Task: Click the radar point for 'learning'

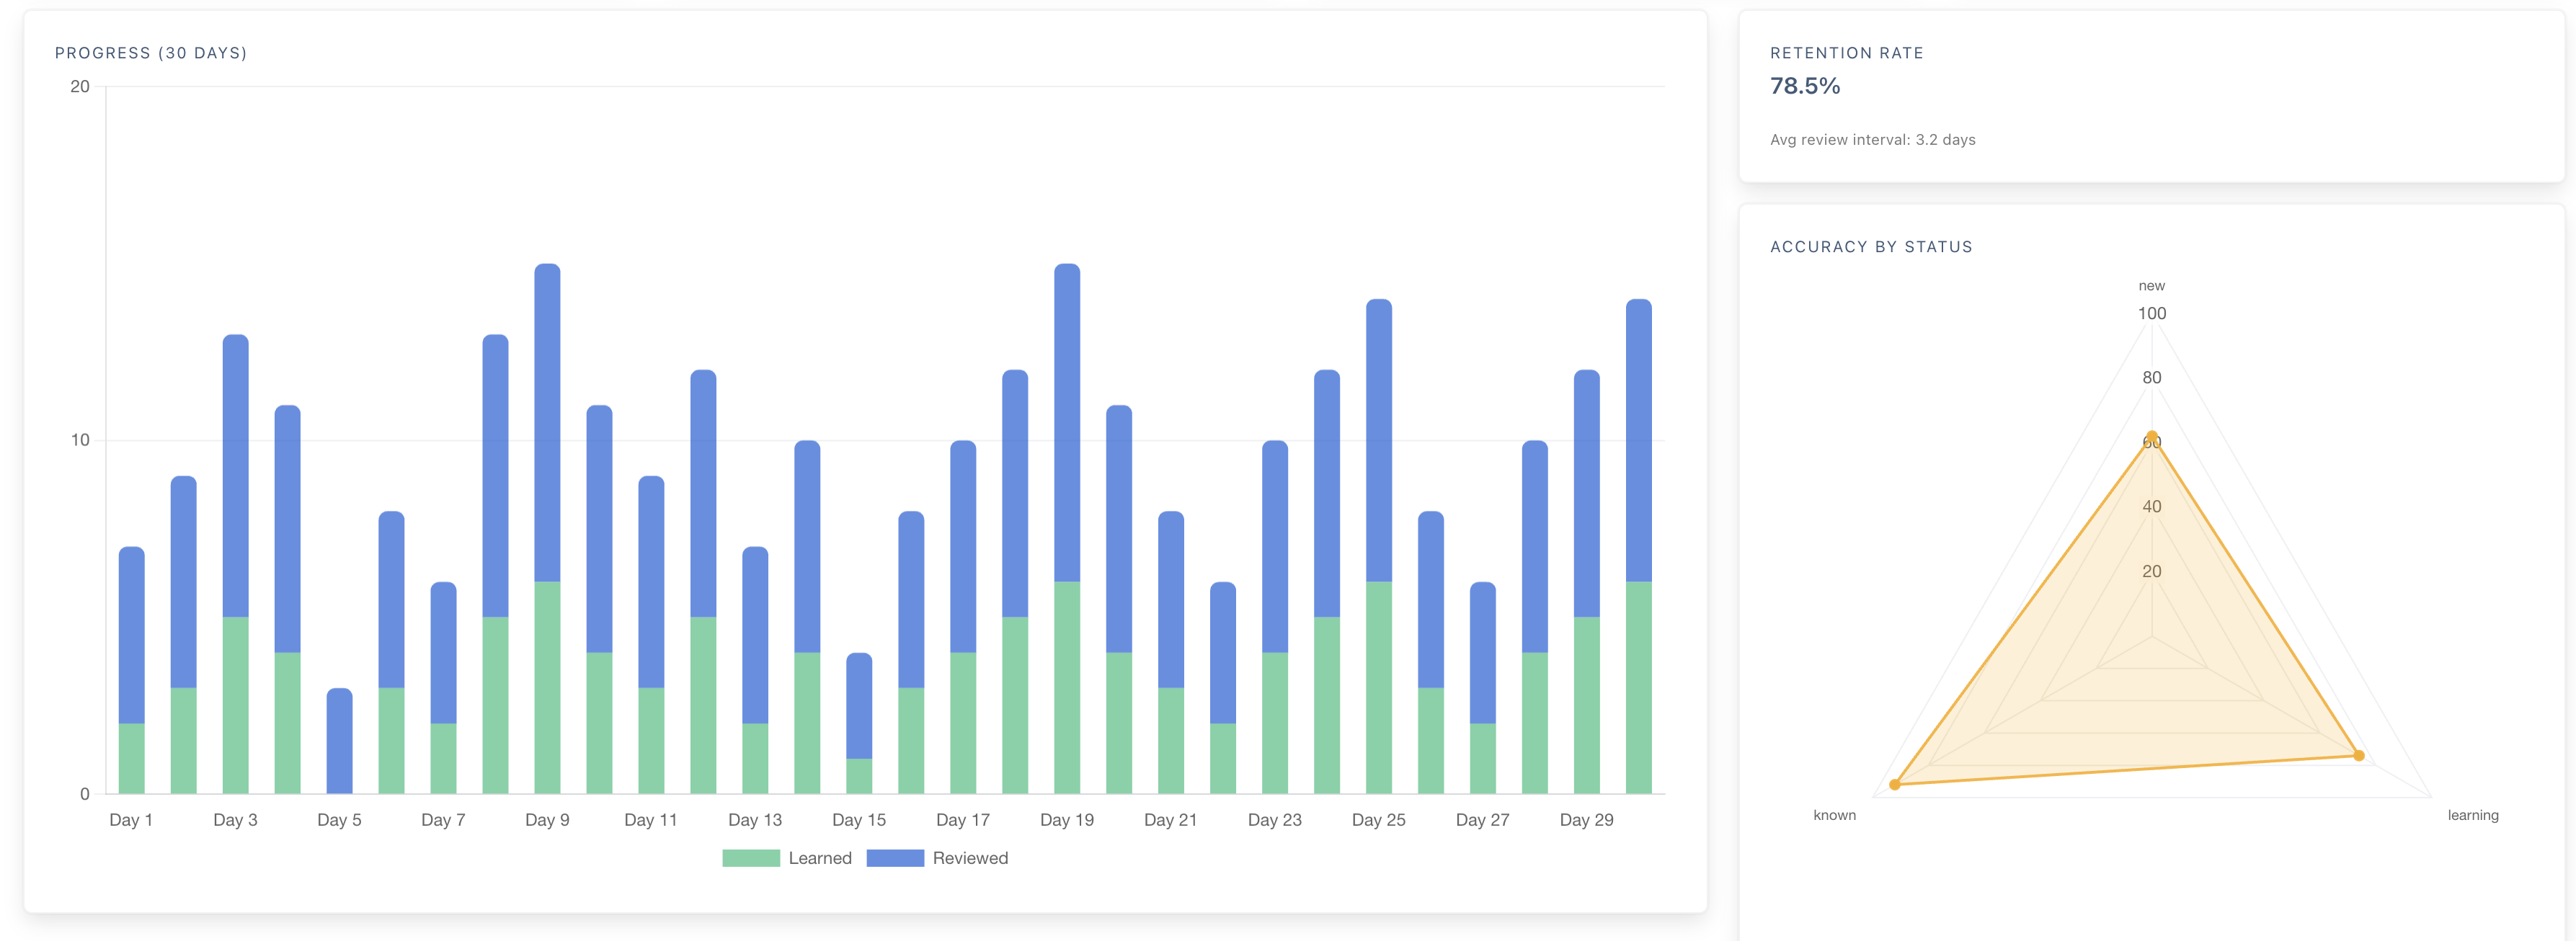Action: [2359, 755]
